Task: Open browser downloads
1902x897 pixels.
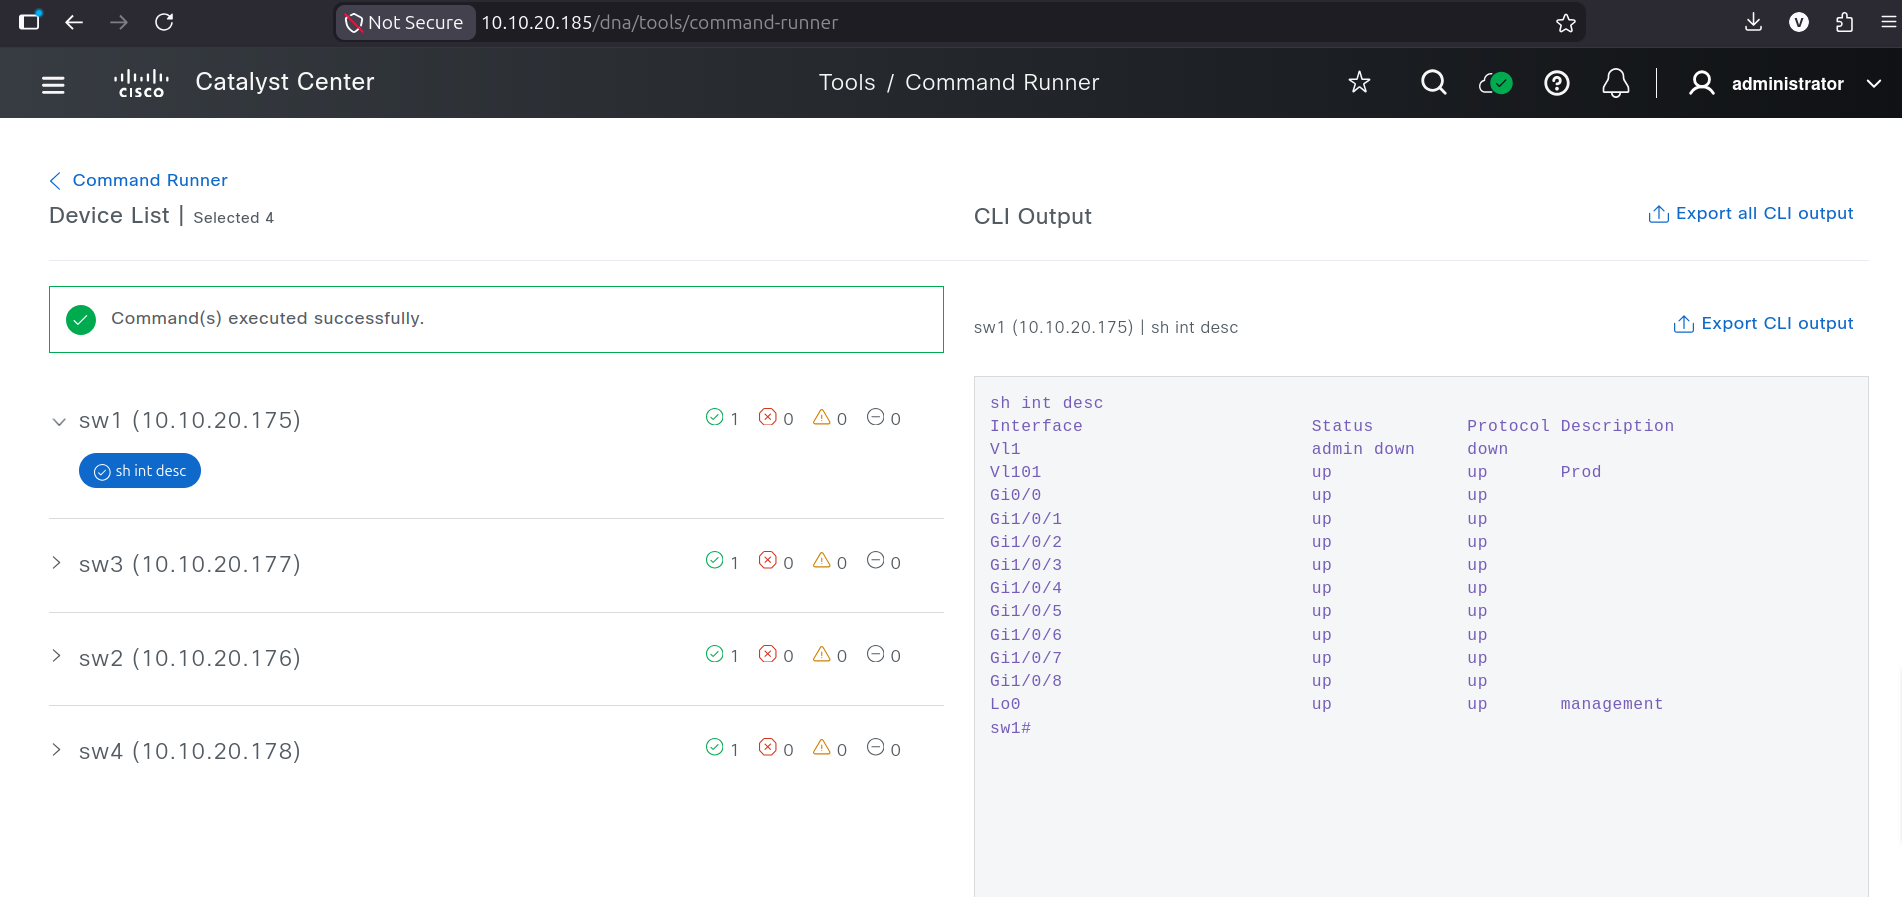Action: coord(1753,22)
